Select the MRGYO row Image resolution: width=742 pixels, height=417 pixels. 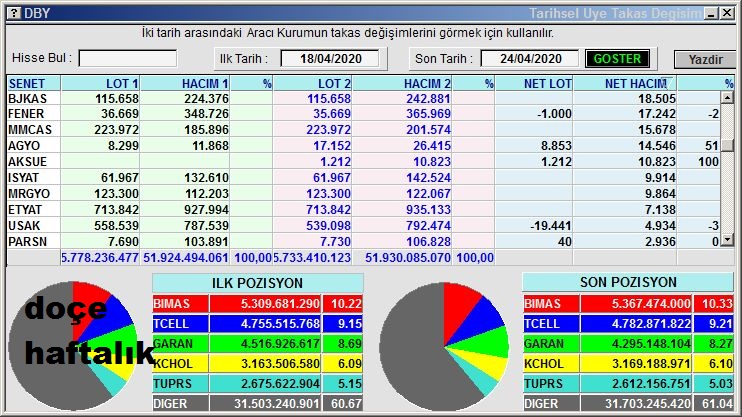[363, 194]
